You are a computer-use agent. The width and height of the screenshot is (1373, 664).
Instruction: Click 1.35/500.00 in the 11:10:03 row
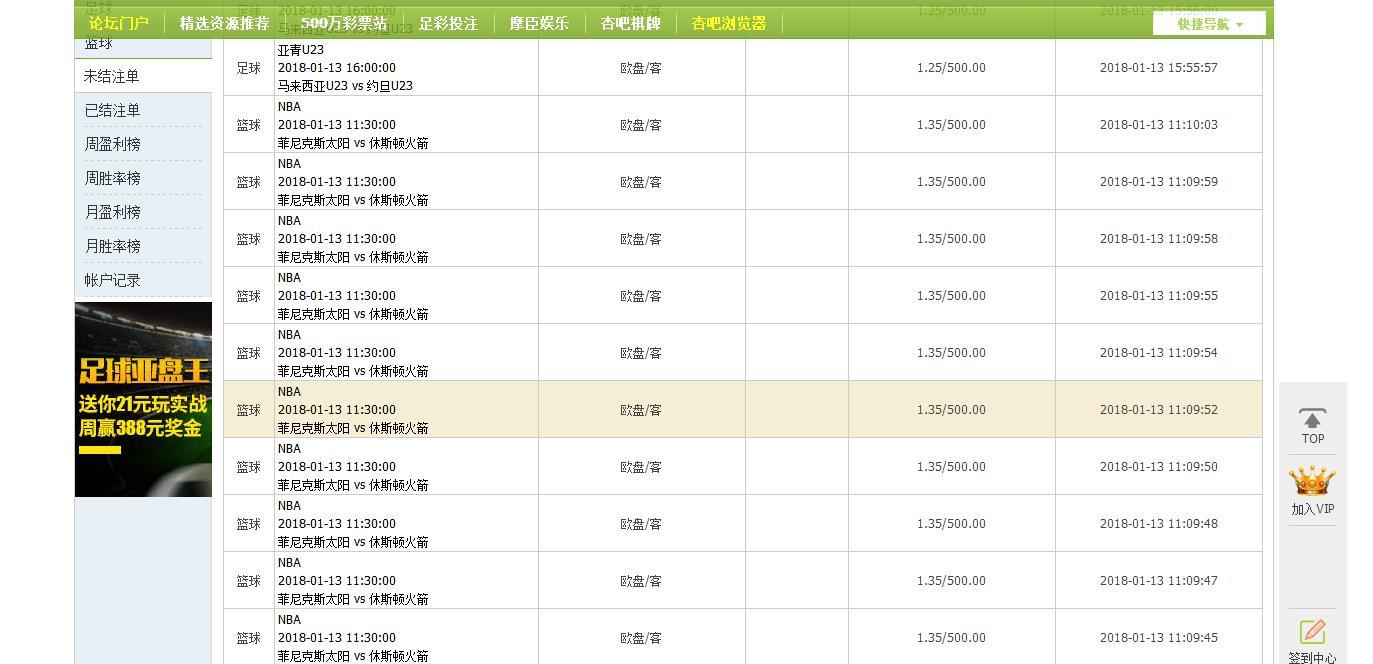951,125
